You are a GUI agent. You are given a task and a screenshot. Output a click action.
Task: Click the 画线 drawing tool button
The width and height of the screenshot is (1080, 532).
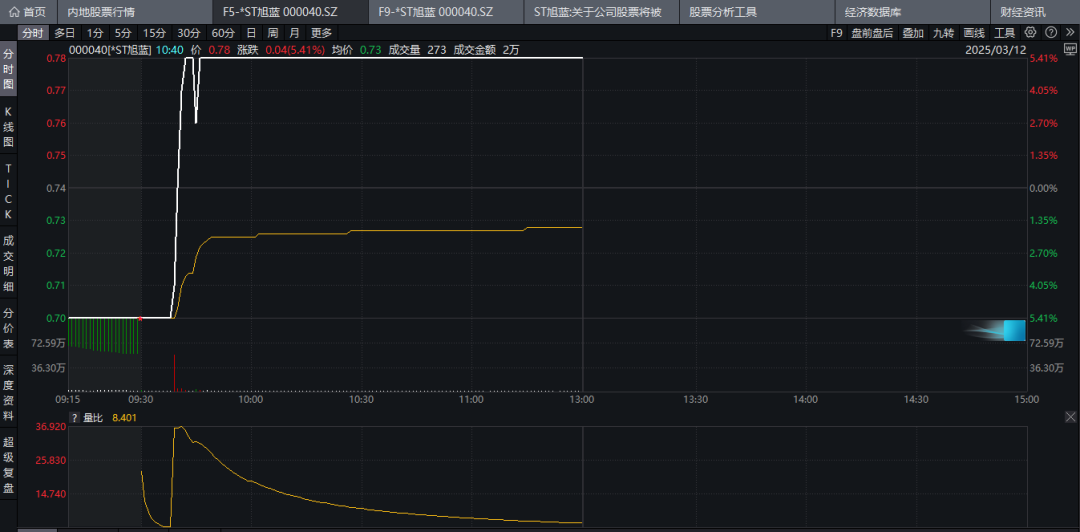coord(973,33)
